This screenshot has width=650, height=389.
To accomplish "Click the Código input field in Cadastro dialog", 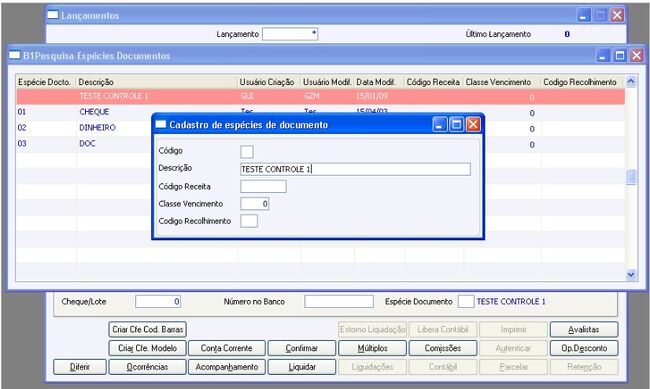I will coord(247,152).
